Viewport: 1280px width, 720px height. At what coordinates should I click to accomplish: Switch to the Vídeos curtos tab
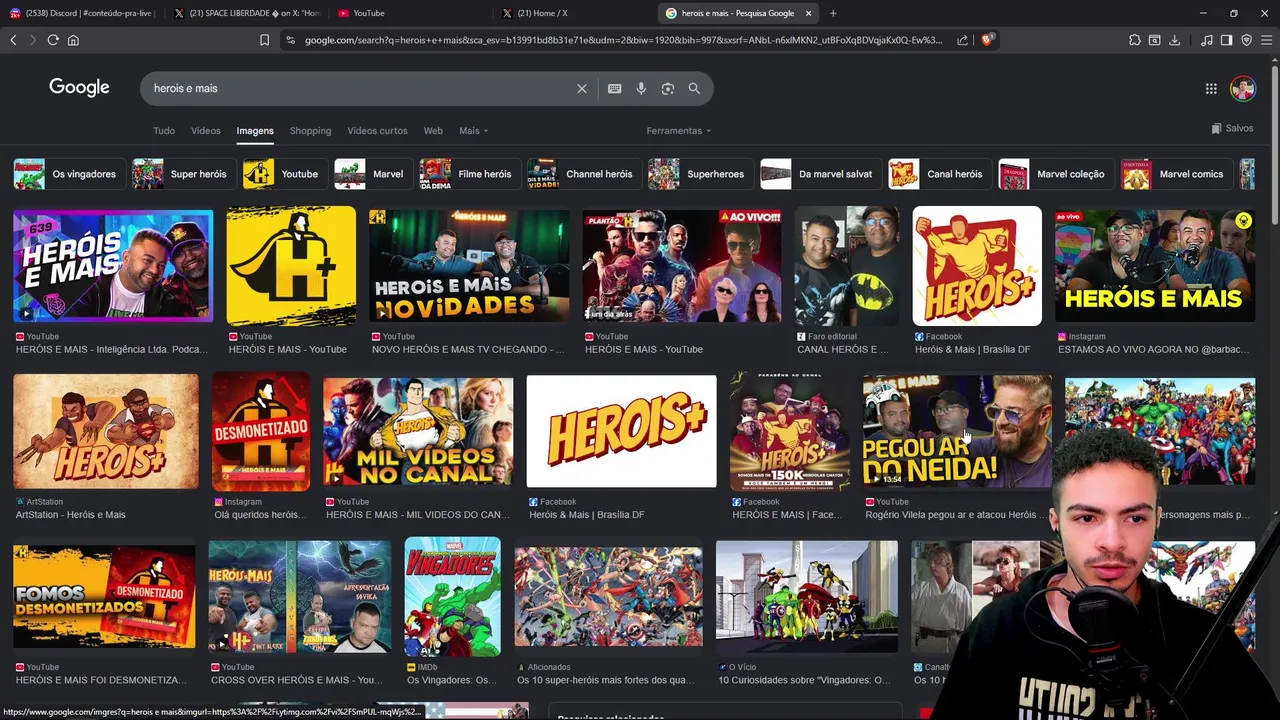pos(377,131)
